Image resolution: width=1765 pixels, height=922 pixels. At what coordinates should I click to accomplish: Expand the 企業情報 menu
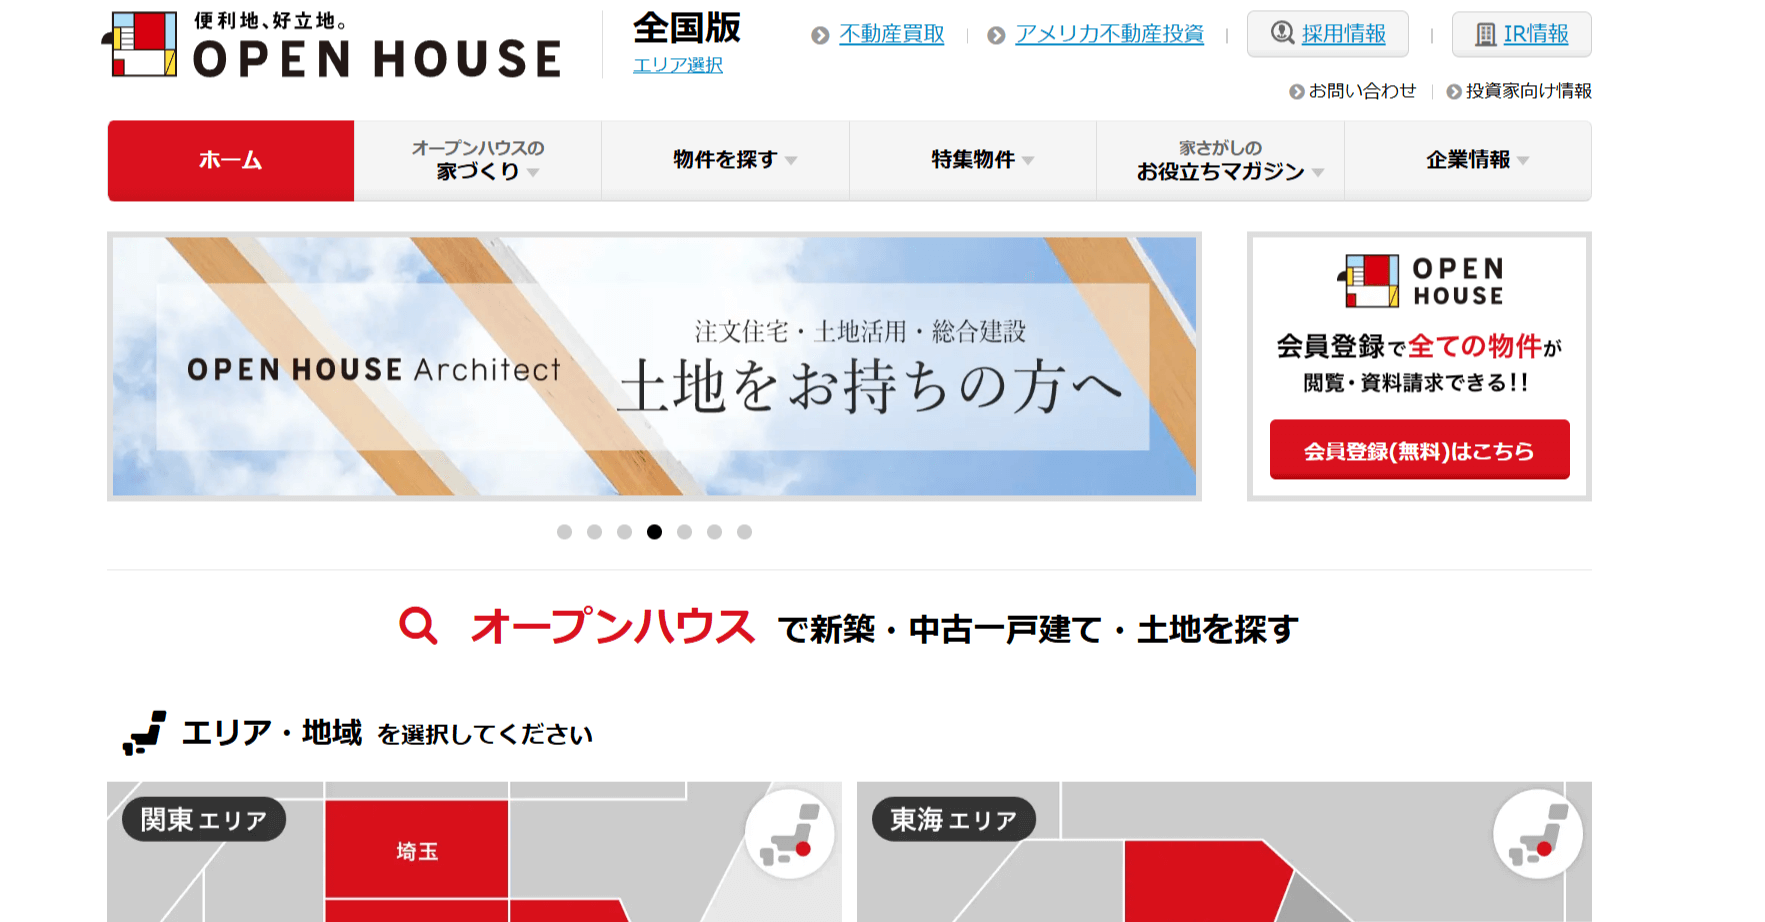click(1468, 161)
